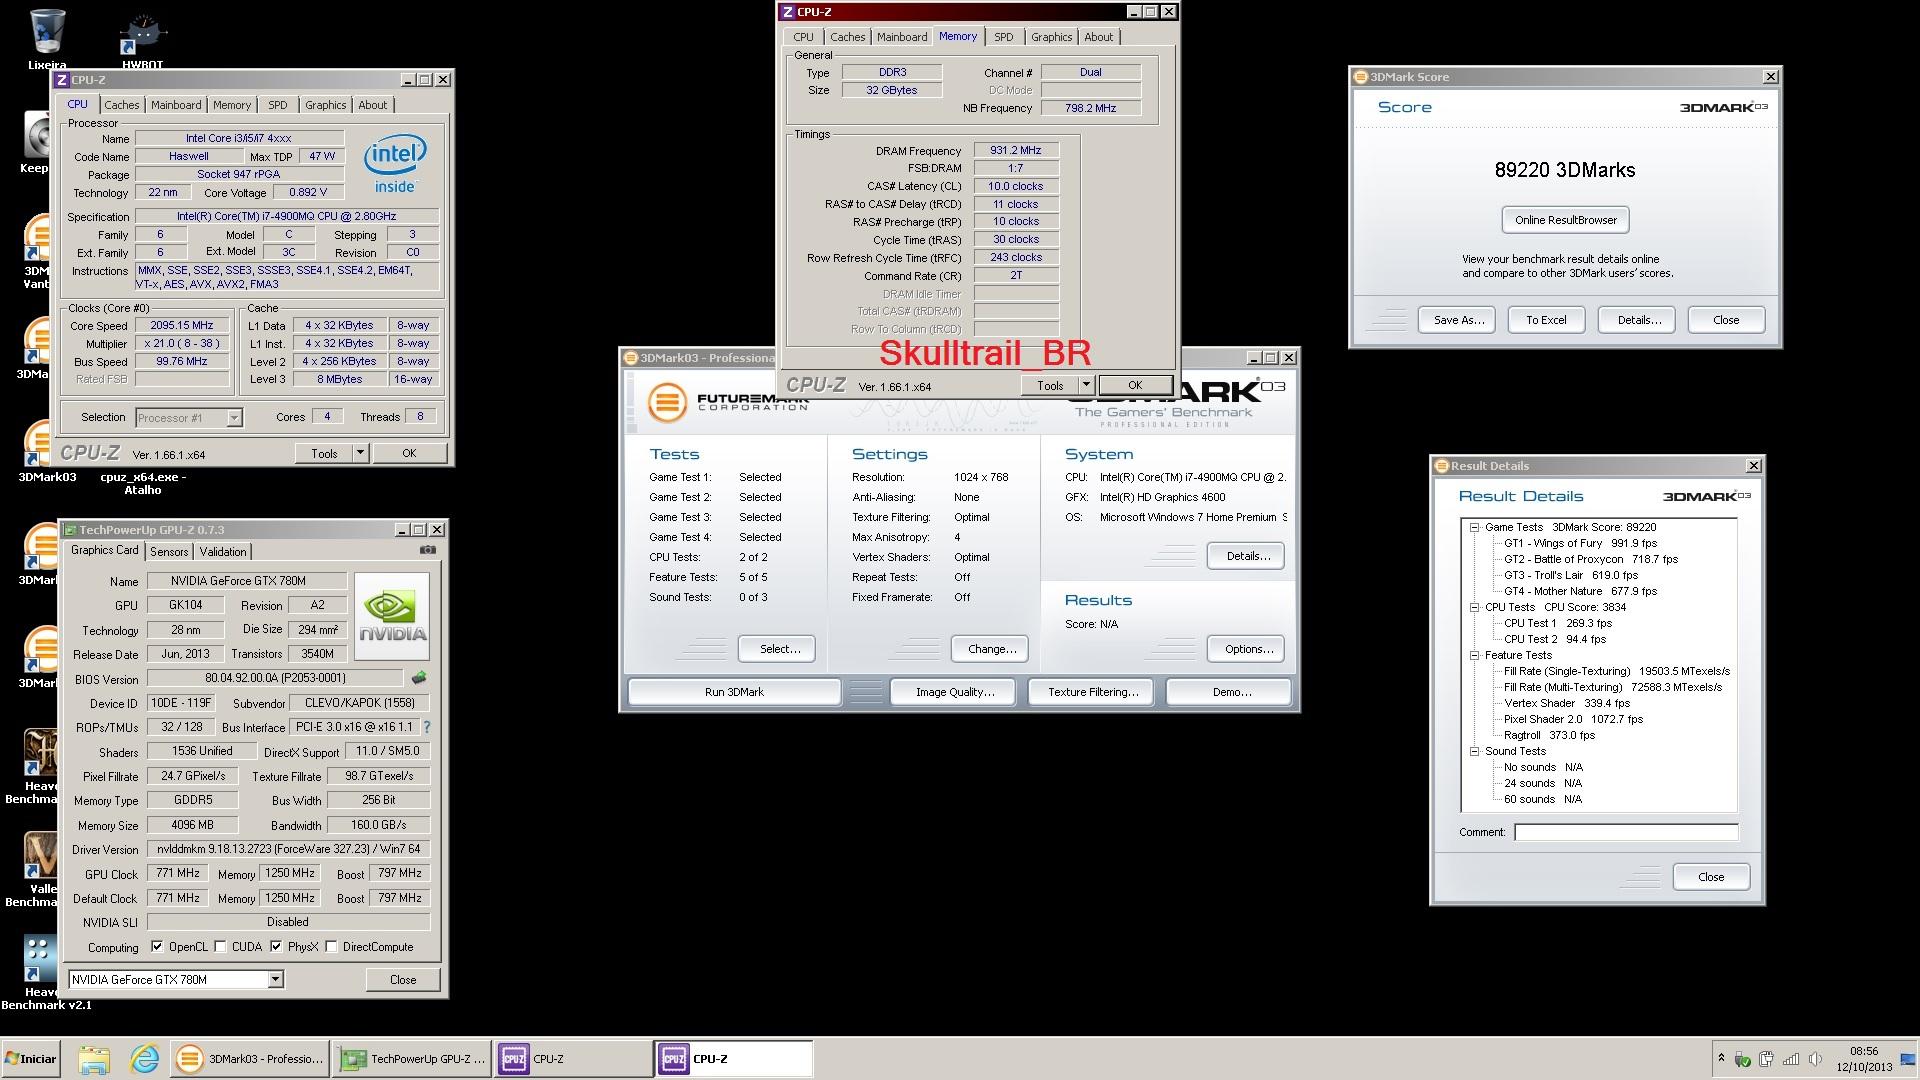Click the Demo... button in 3DMark03
Image resolution: width=1920 pixels, height=1080 pixels.
[x=1229, y=692]
